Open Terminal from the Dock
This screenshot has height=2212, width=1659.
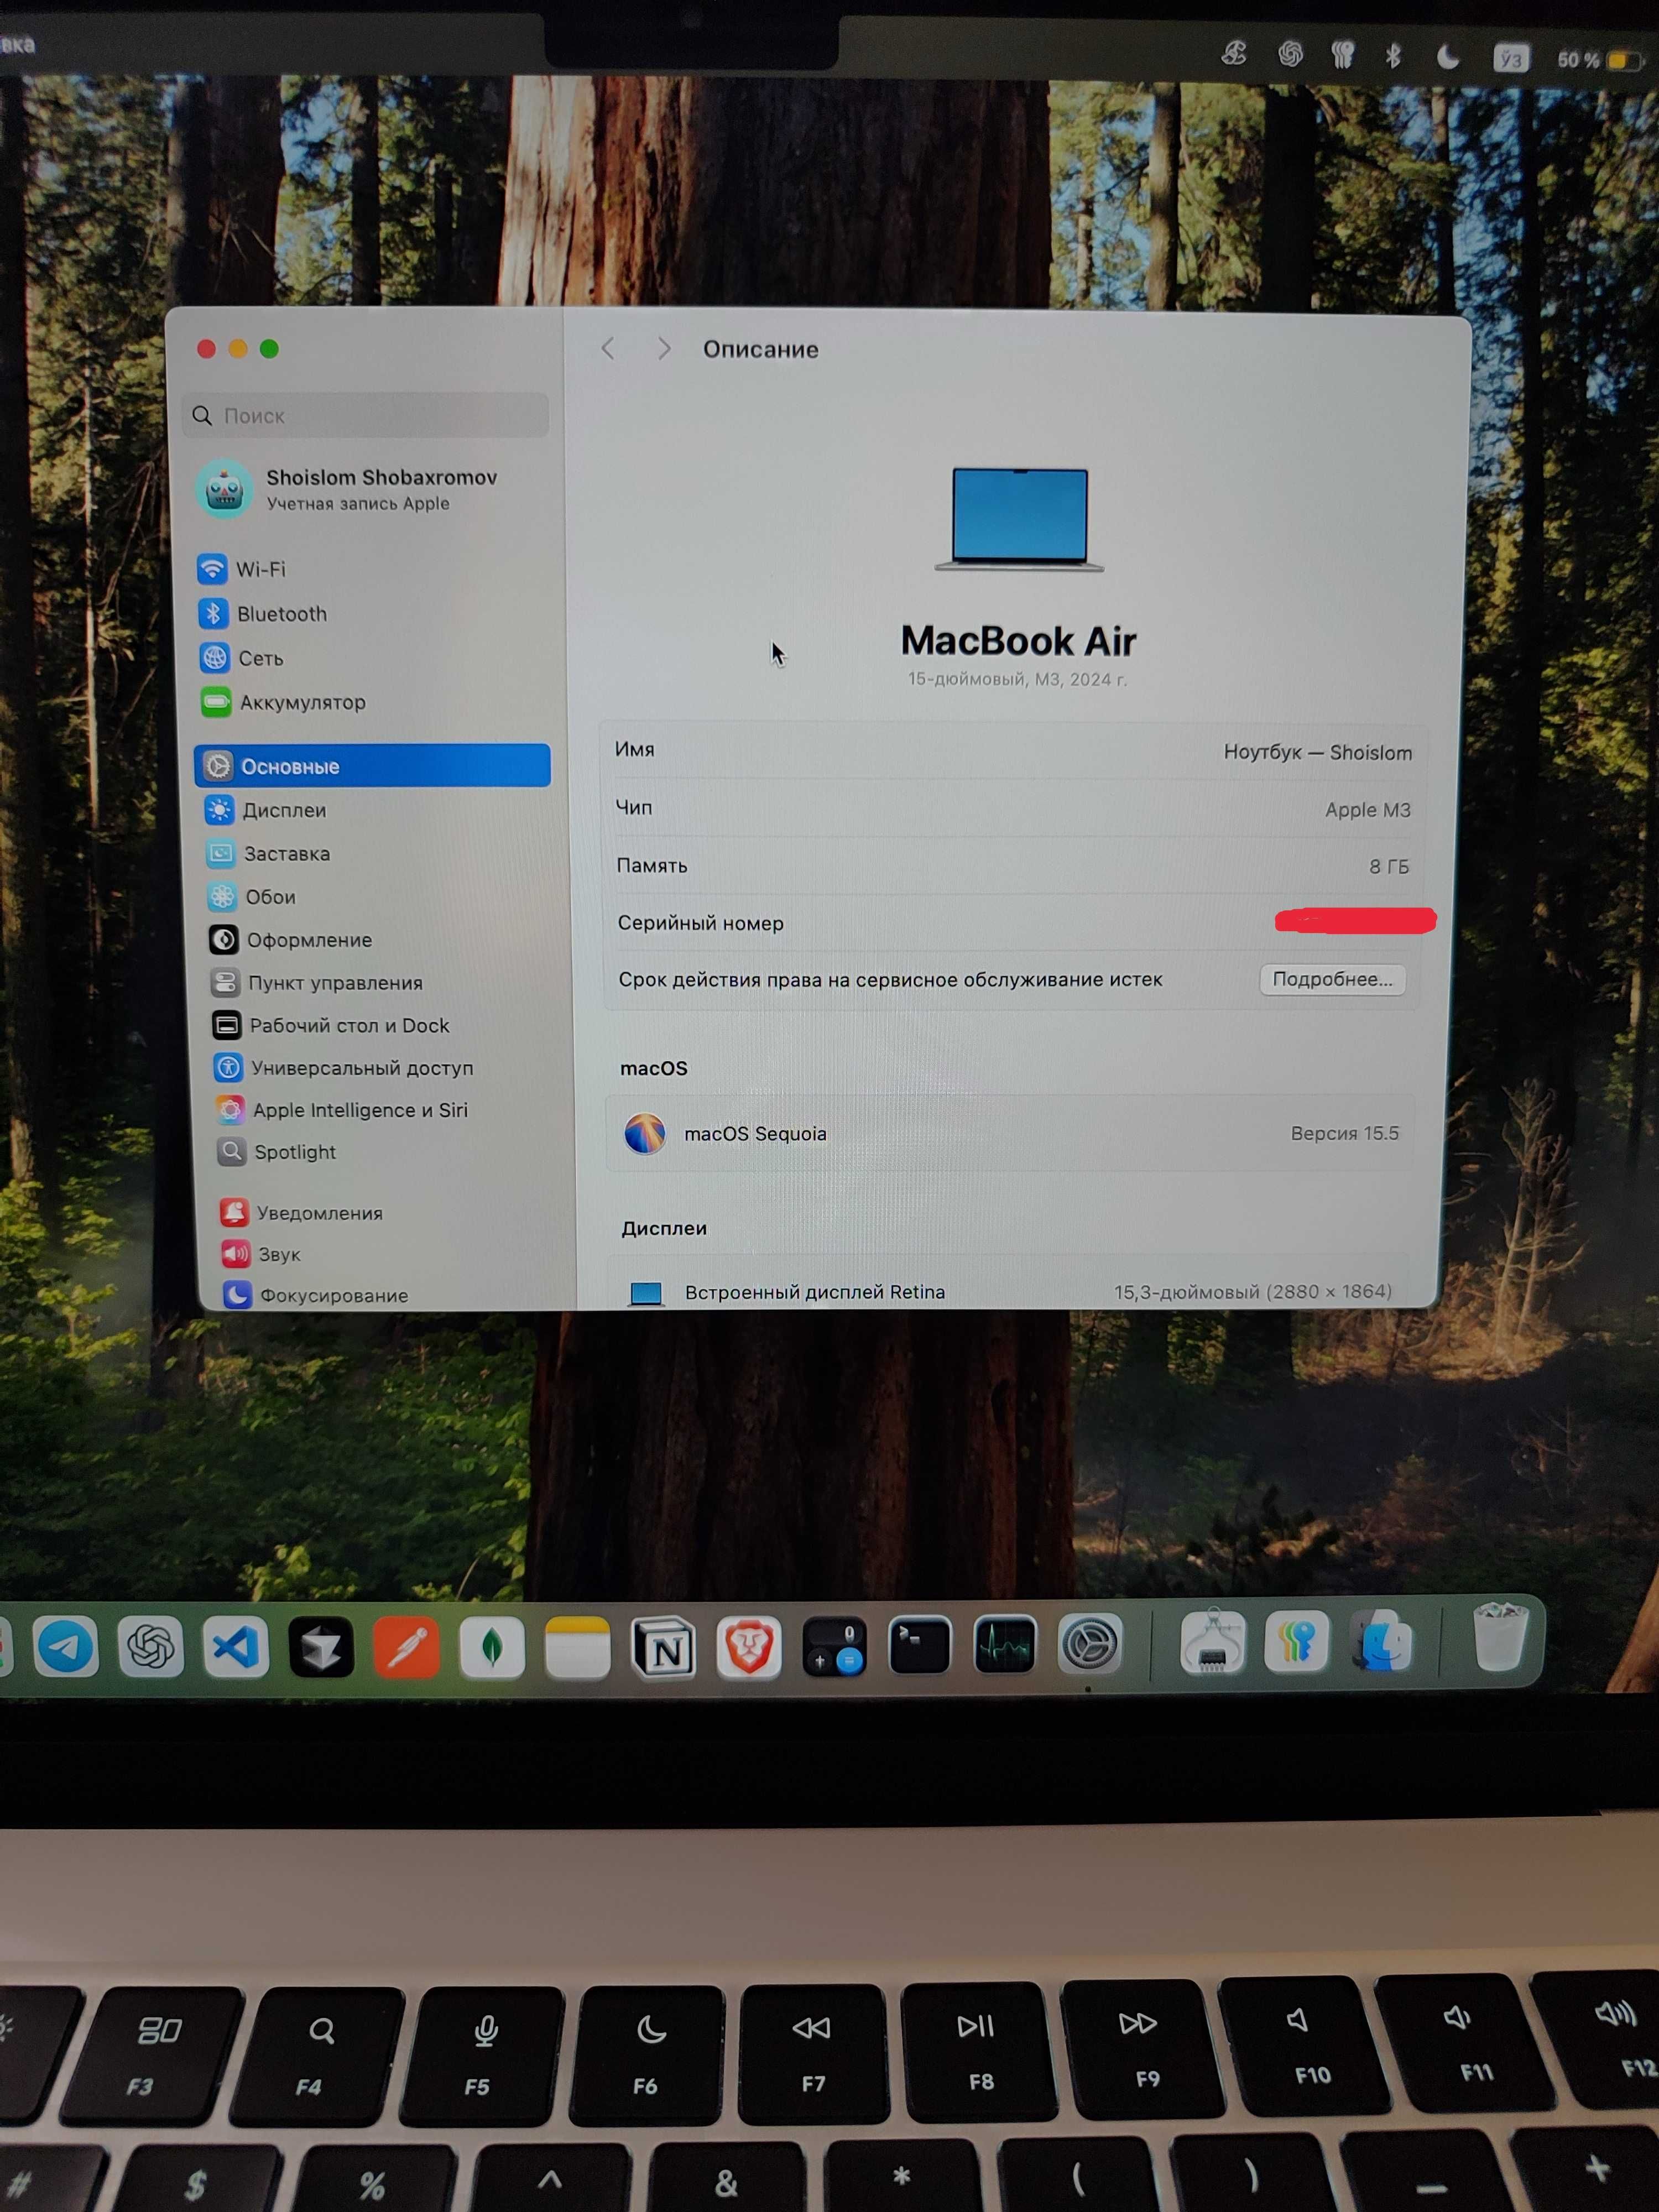click(x=920, y=1645)
